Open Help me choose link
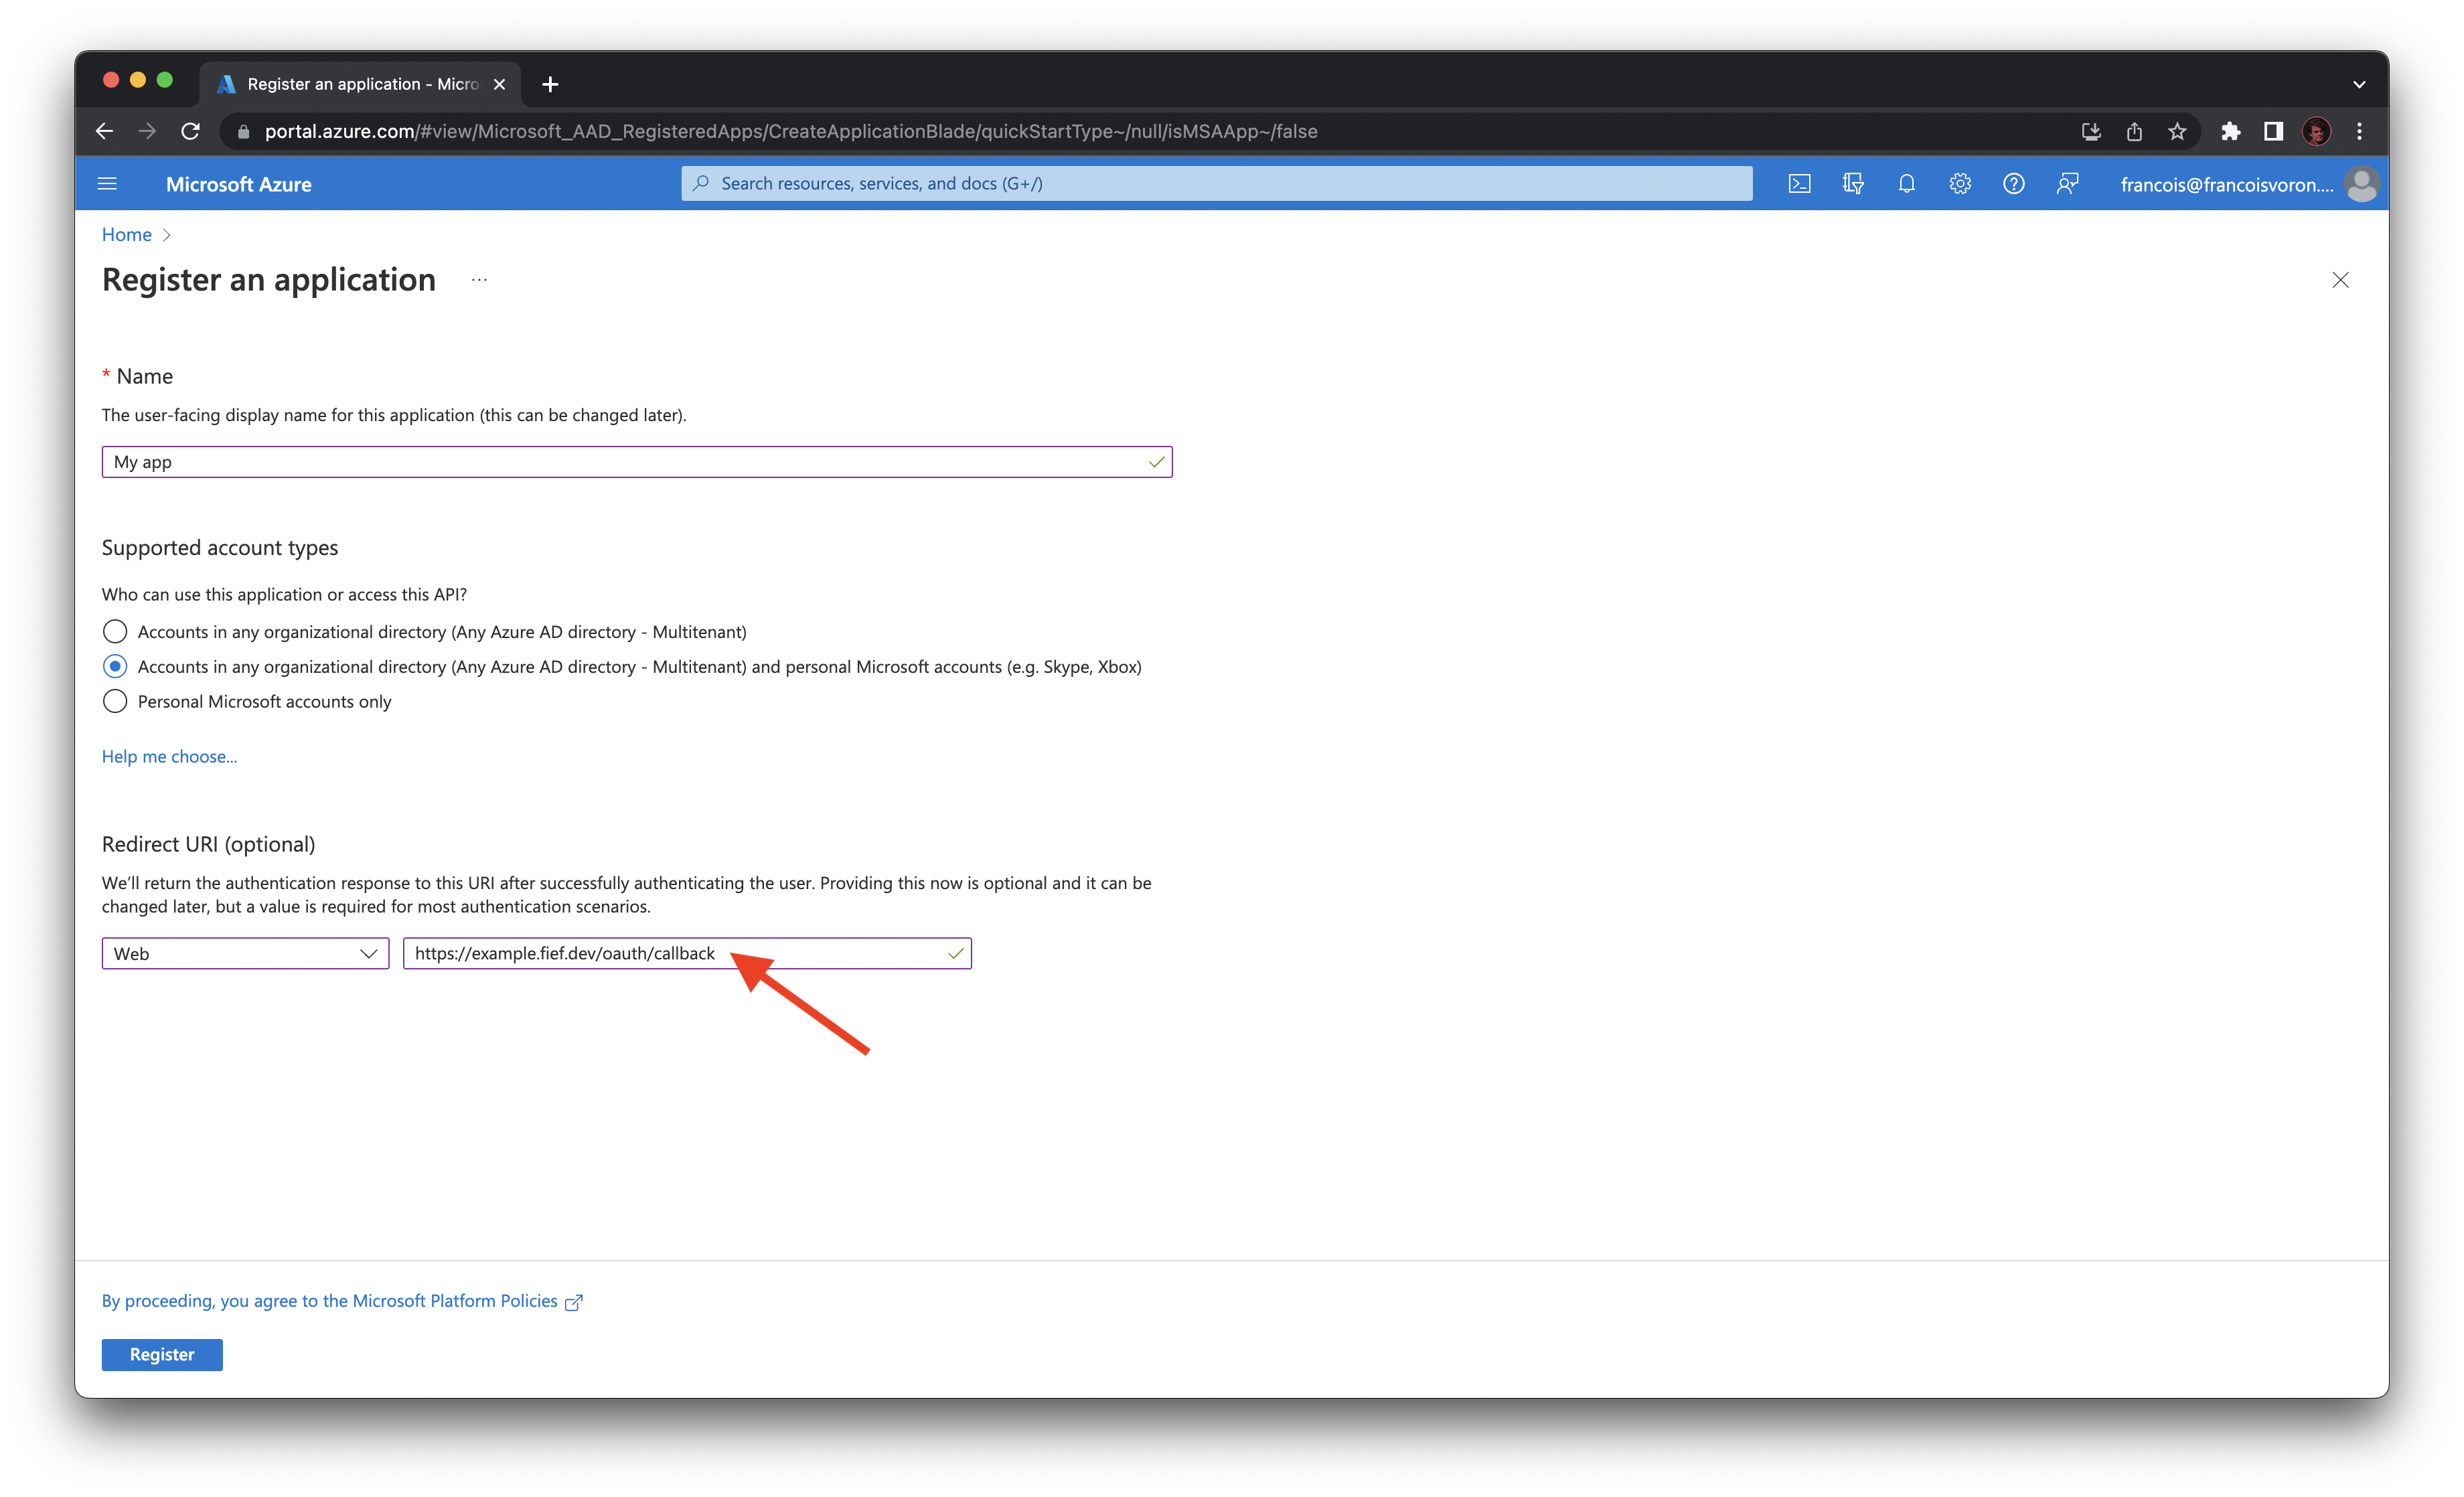This screenshot has width=2464, height=1497. pos(168,756)
